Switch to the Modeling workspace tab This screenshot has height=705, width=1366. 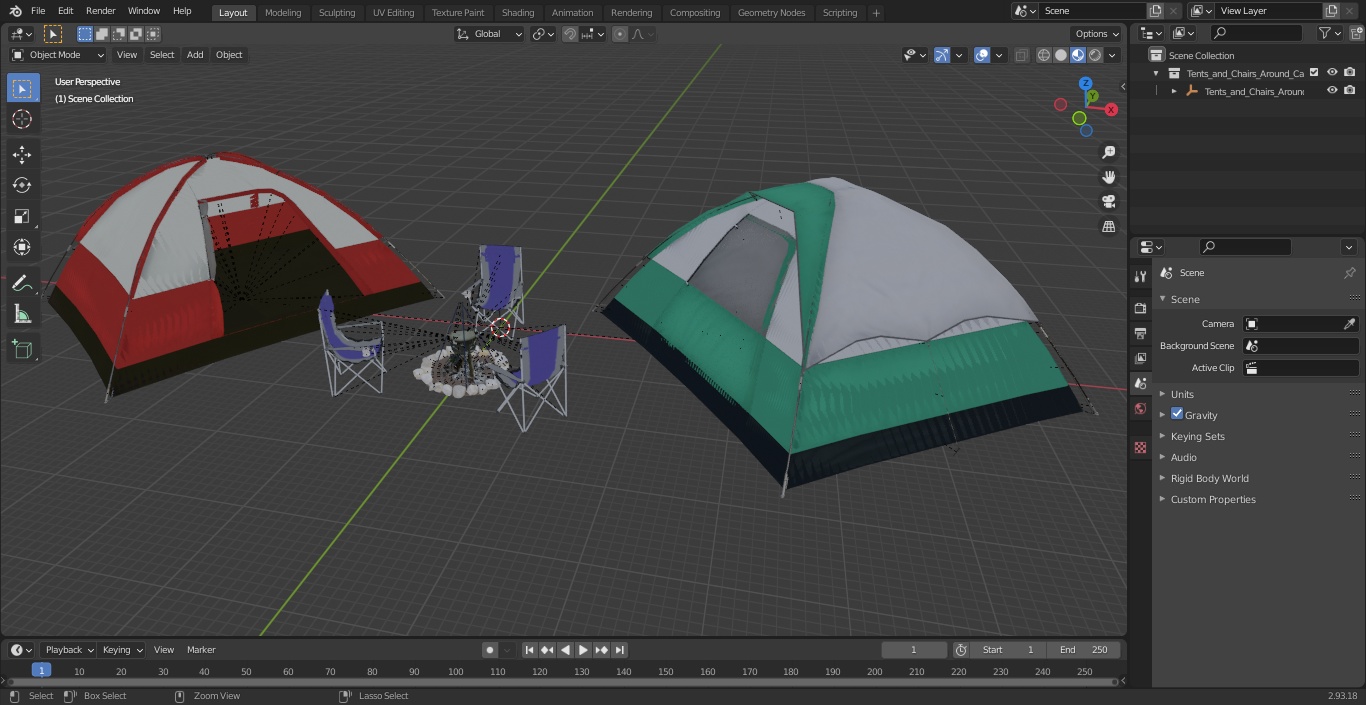[x=283, y=12]
